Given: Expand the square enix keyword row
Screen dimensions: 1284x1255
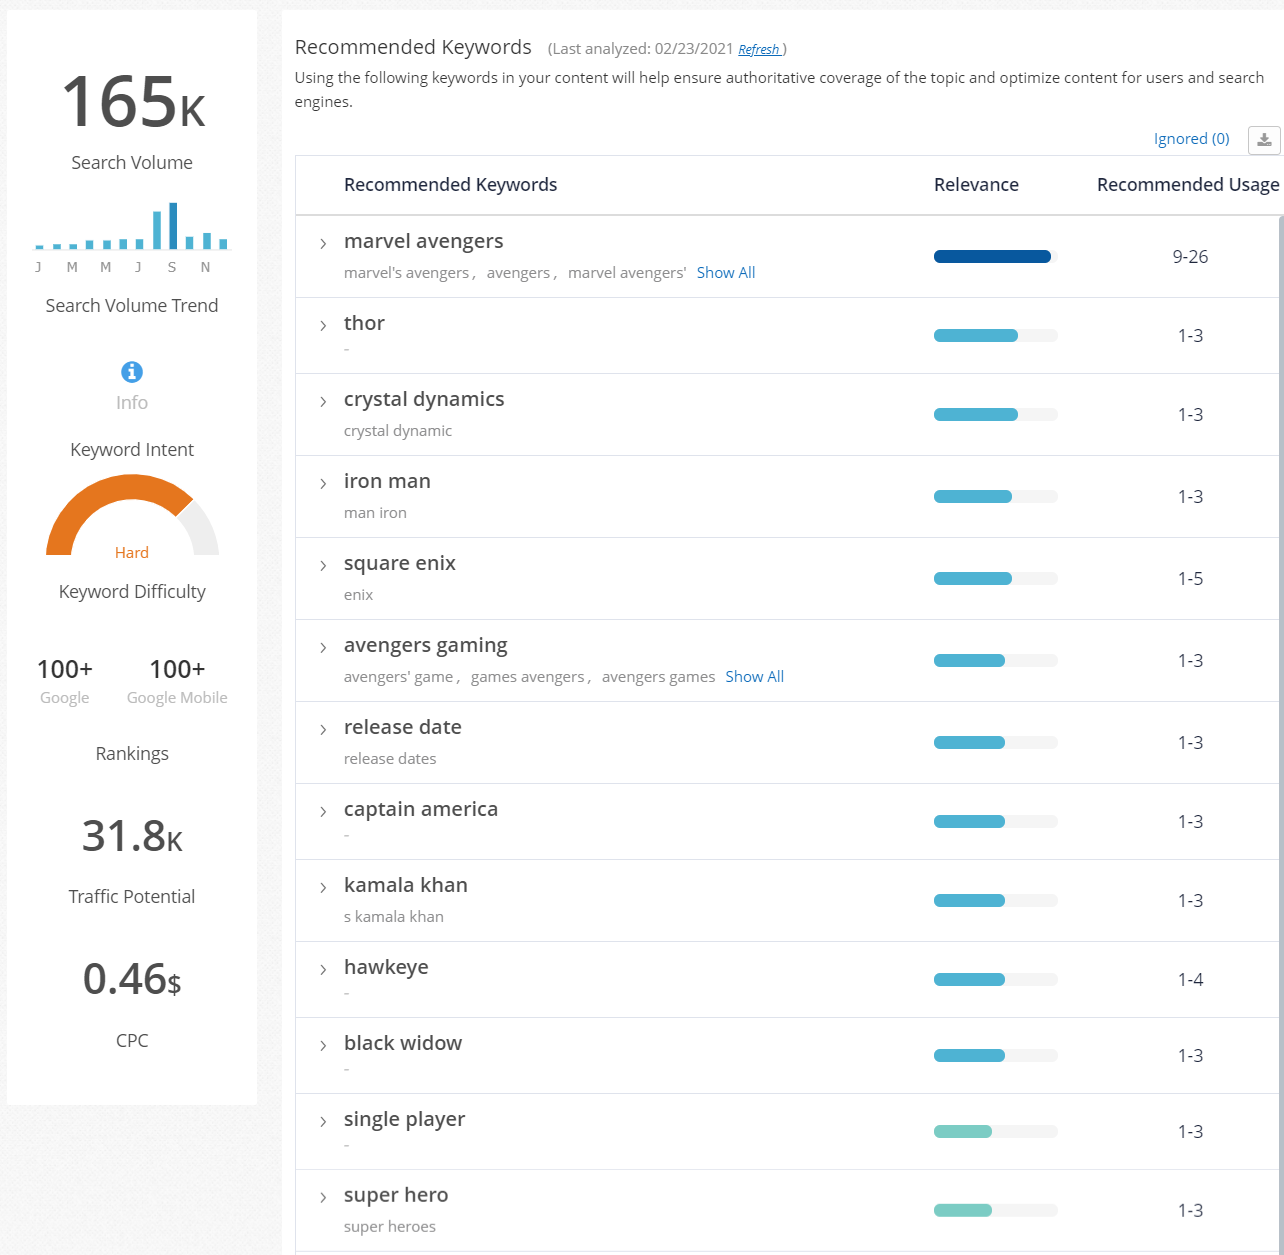Looking at the screenshot, I should [x=323, y=566].
